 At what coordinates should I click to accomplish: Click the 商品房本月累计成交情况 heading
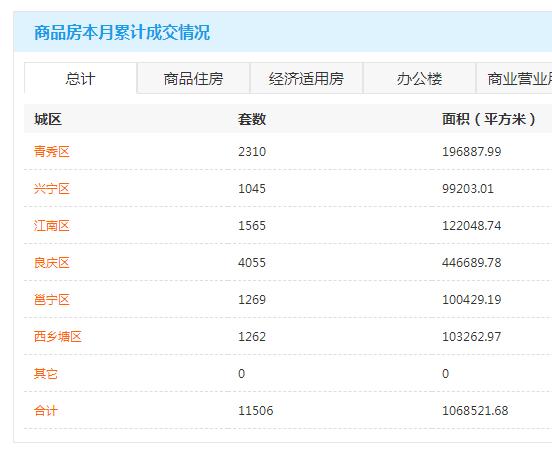pos(122,32)
